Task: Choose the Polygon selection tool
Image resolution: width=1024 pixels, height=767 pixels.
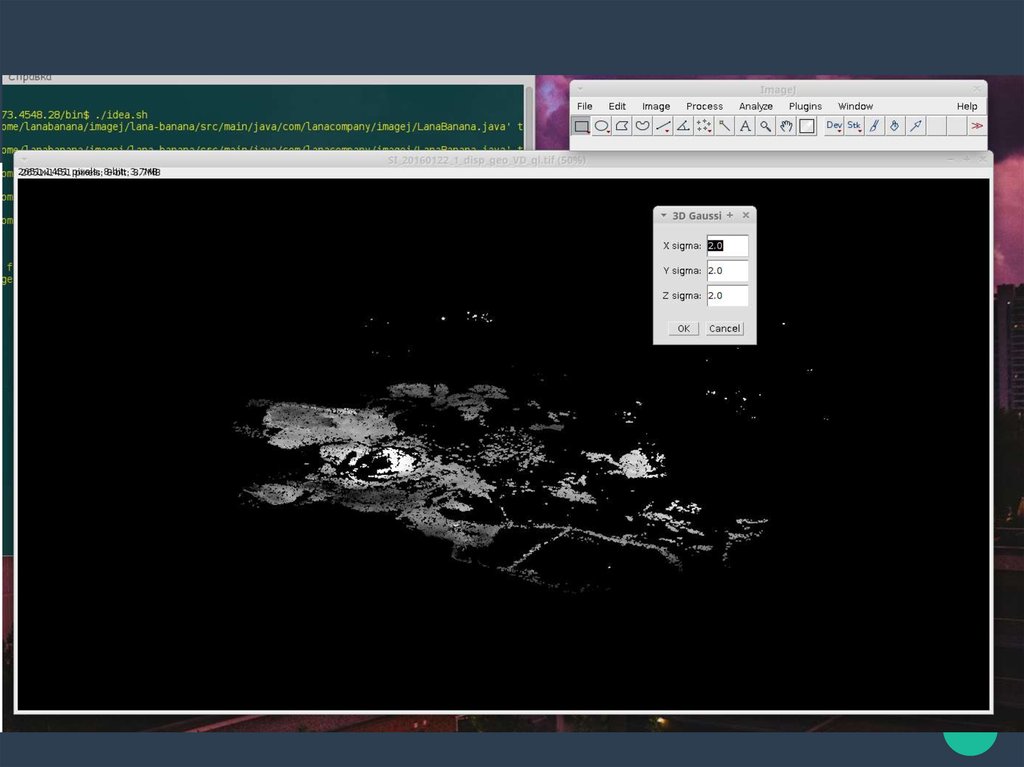Action: (622, 126)
